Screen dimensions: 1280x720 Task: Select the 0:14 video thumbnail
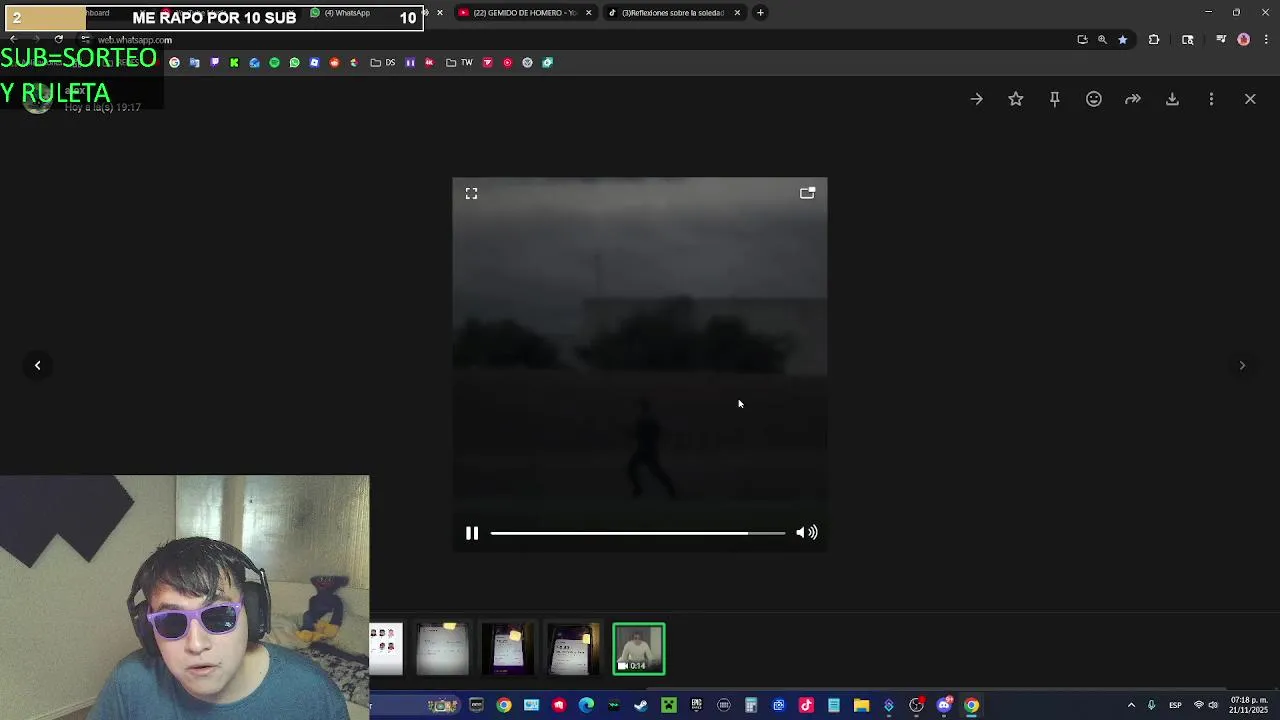[638, 649]
